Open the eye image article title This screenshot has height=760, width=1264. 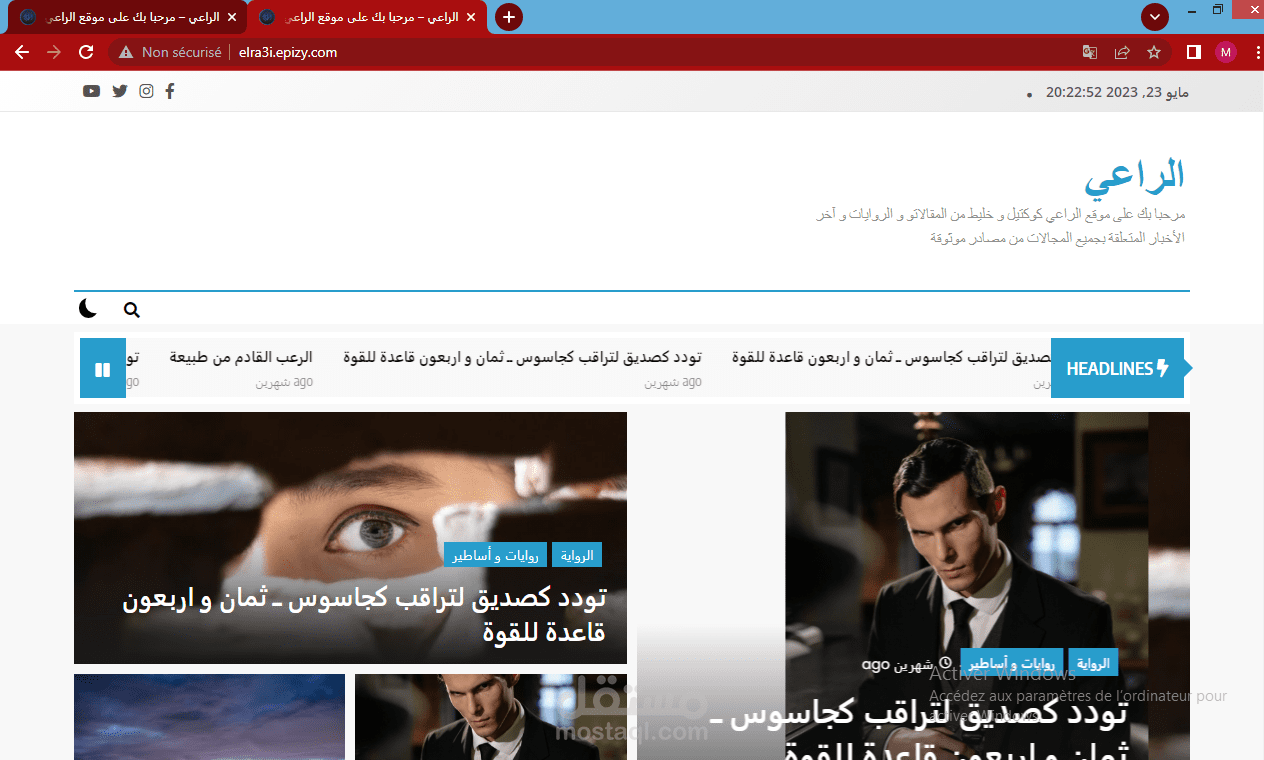click(364, 615)
